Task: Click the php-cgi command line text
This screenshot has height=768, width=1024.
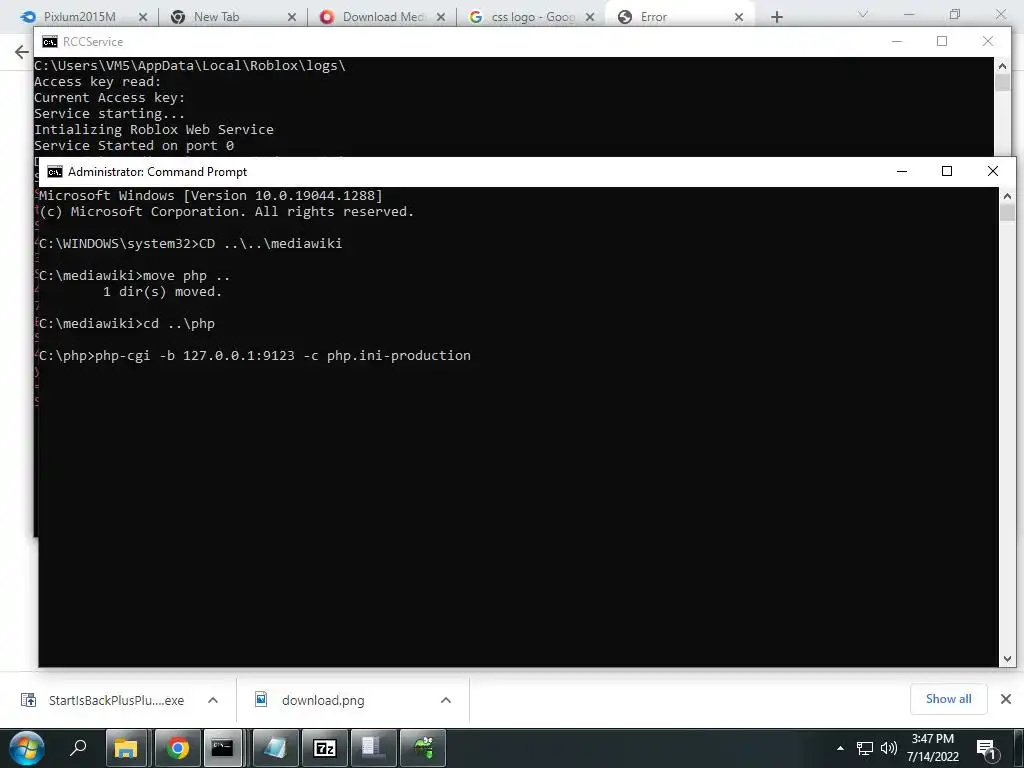Action: tap(255, 356)
